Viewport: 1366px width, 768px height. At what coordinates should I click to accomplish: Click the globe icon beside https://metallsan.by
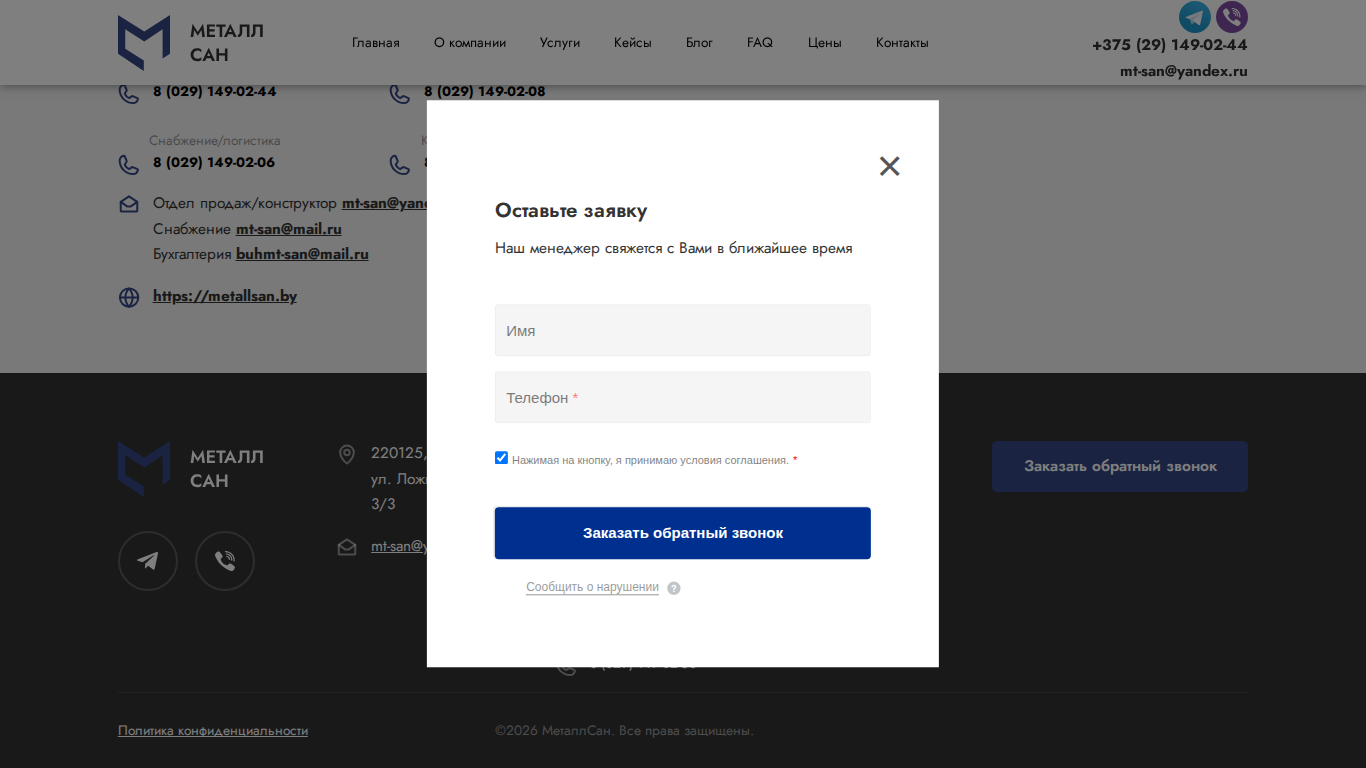click(129, 297)
